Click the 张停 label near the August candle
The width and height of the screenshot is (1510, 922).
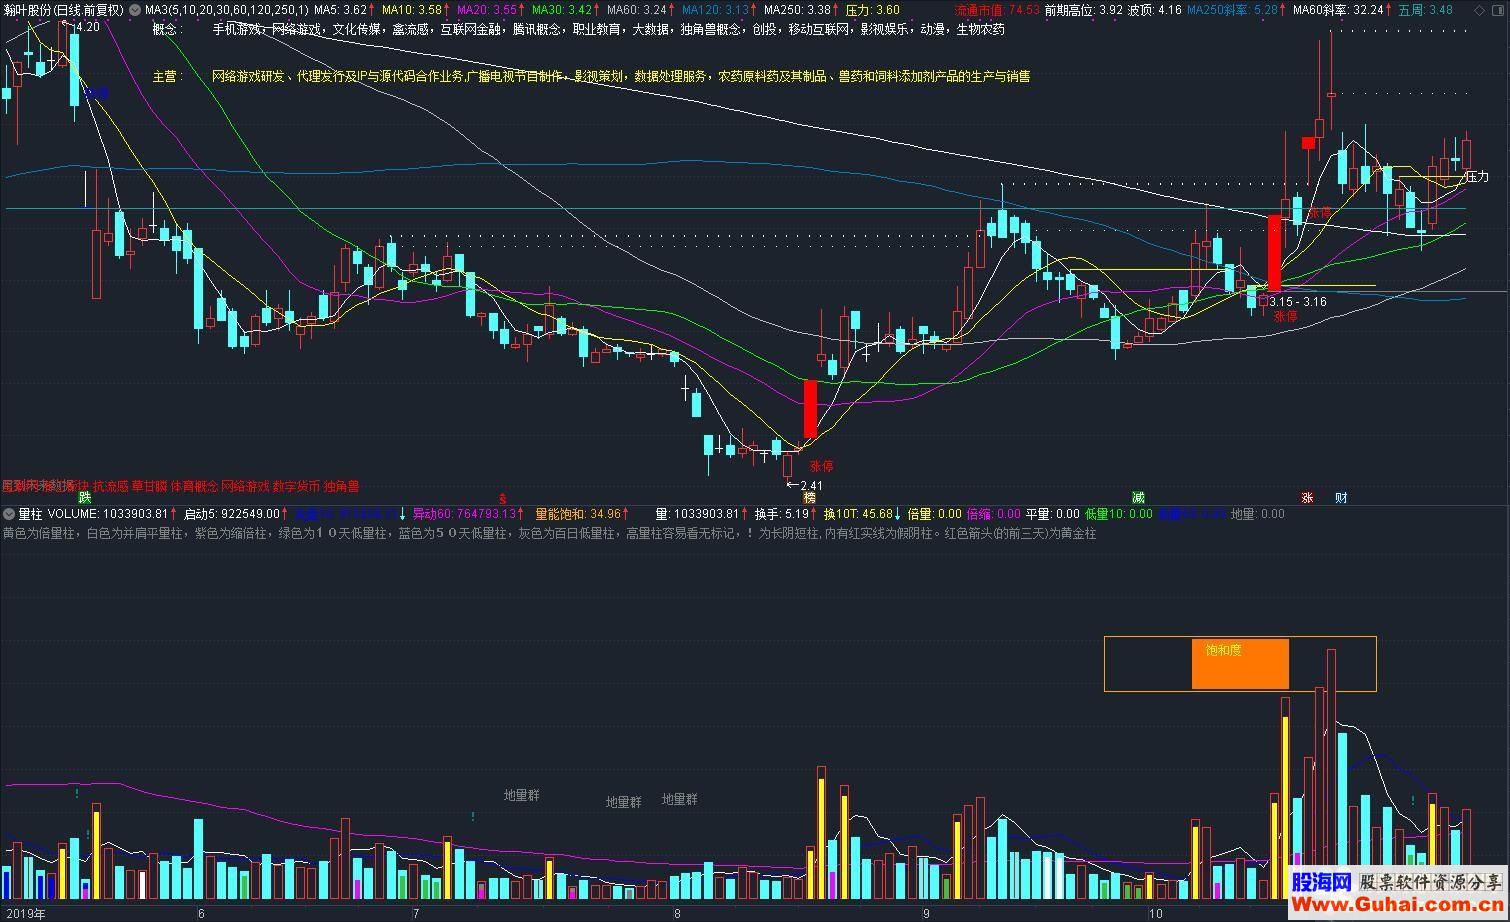tap(821, 466)
